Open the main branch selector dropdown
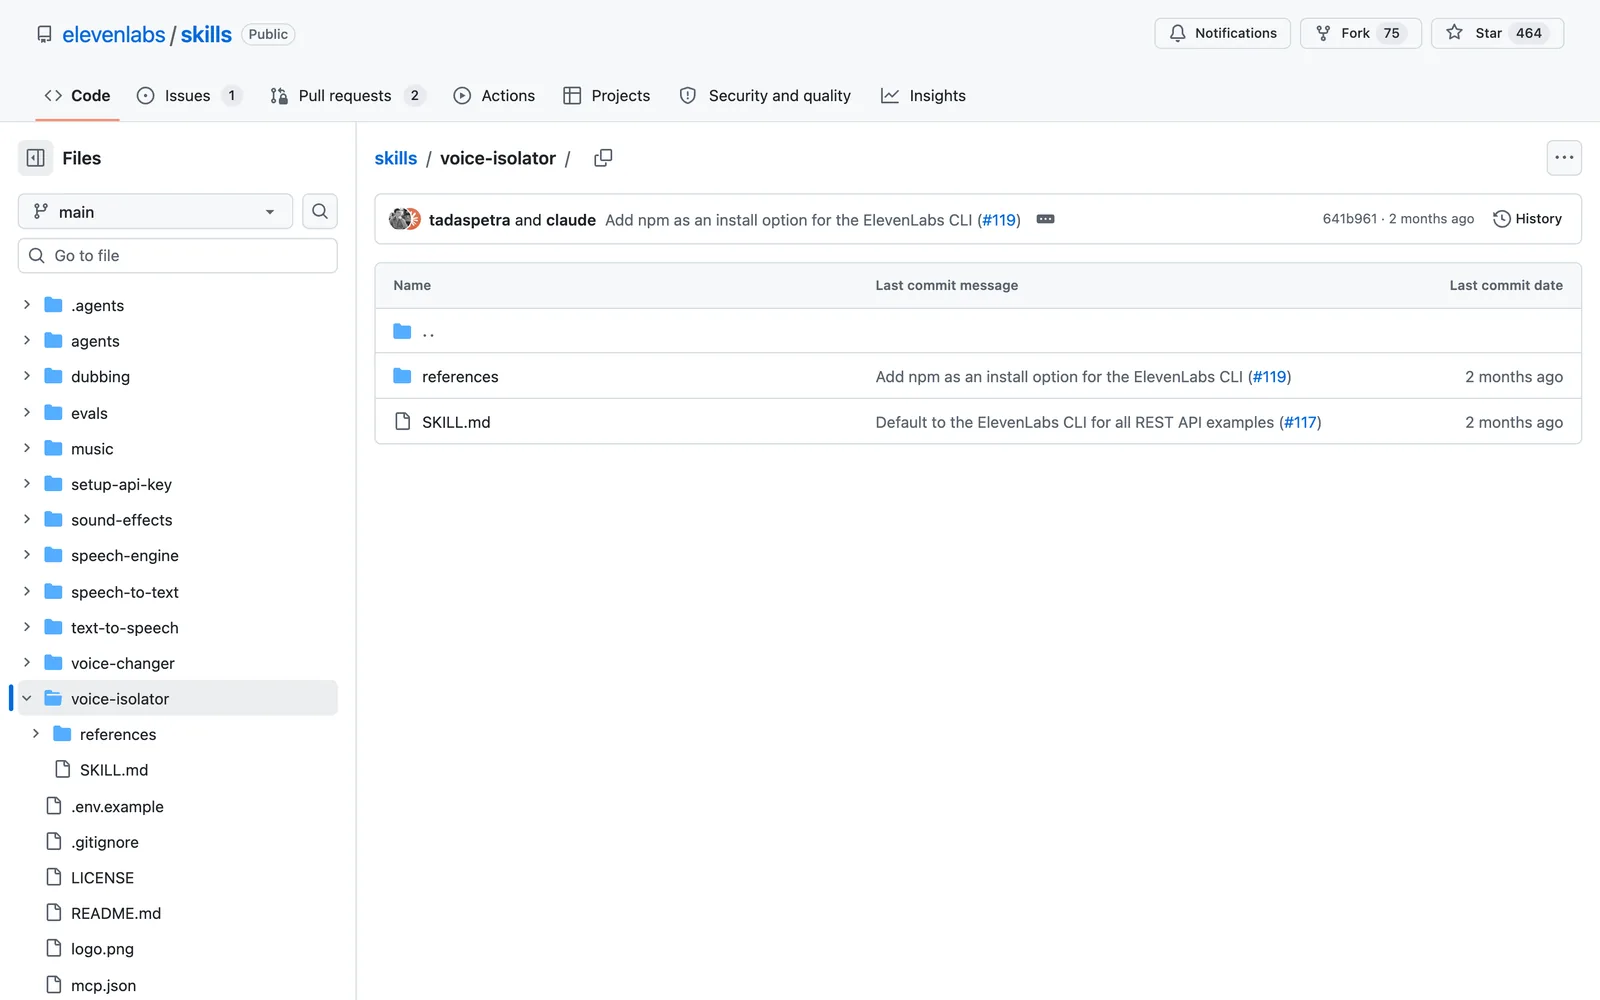The image size is (1600, 1000). point(155,211)
